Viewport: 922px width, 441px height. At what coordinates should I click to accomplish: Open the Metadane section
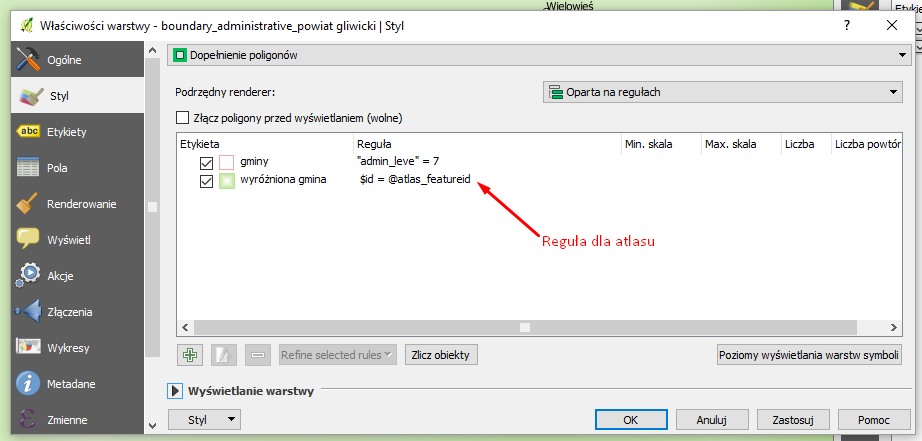[x=71, y=384]
